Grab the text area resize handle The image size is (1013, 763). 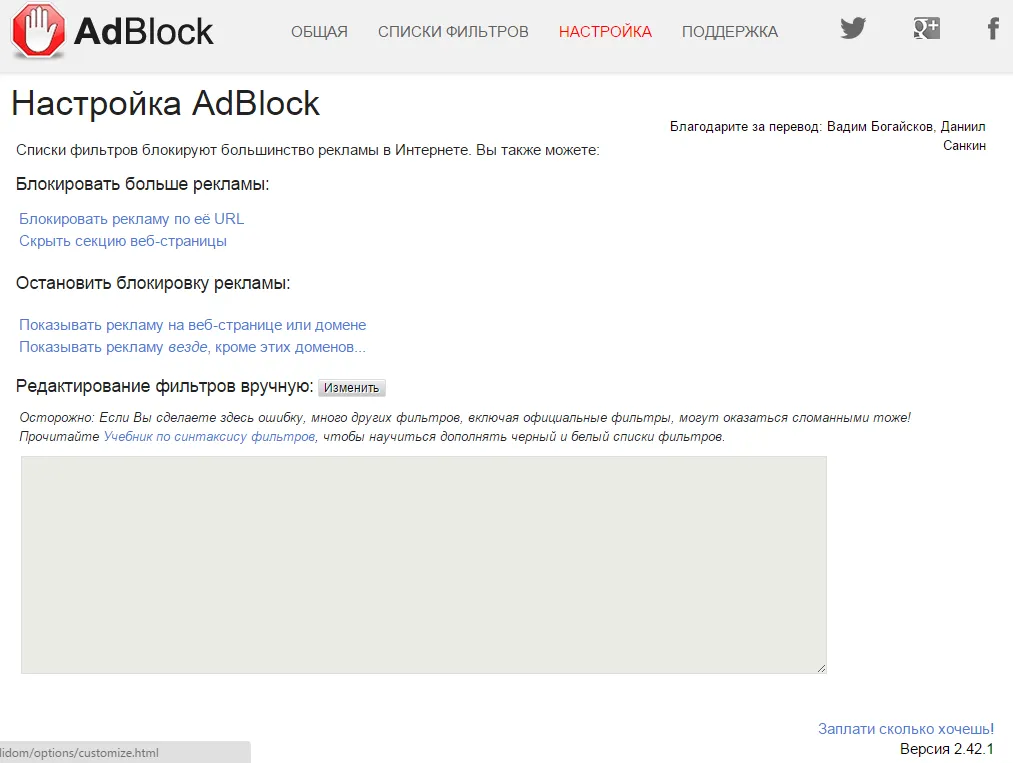pyautogui.click(x=821, y=668)
